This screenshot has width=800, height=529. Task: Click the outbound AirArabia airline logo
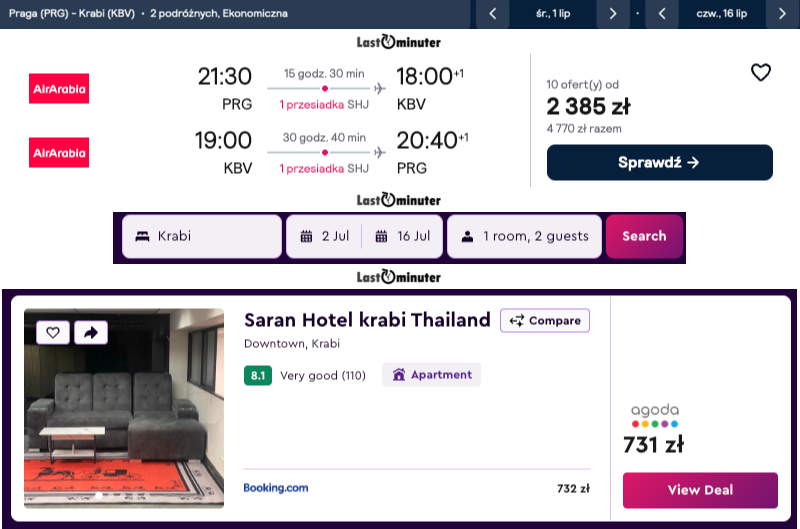[59, 89]
